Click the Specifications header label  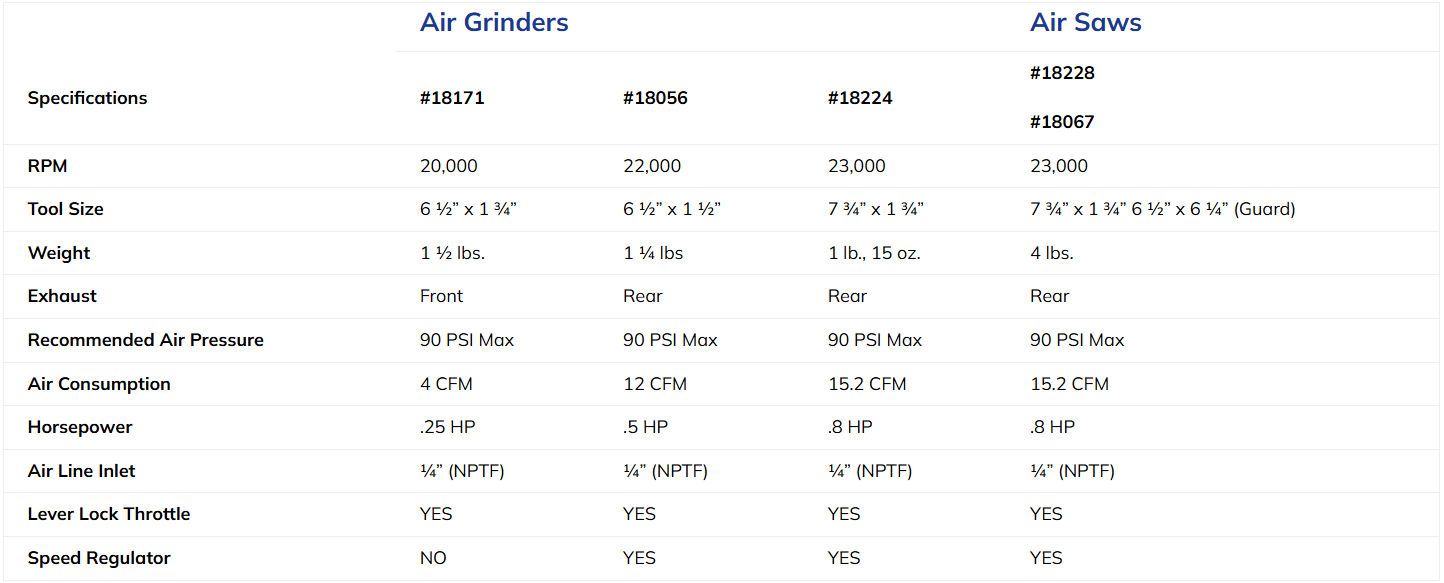87,98
